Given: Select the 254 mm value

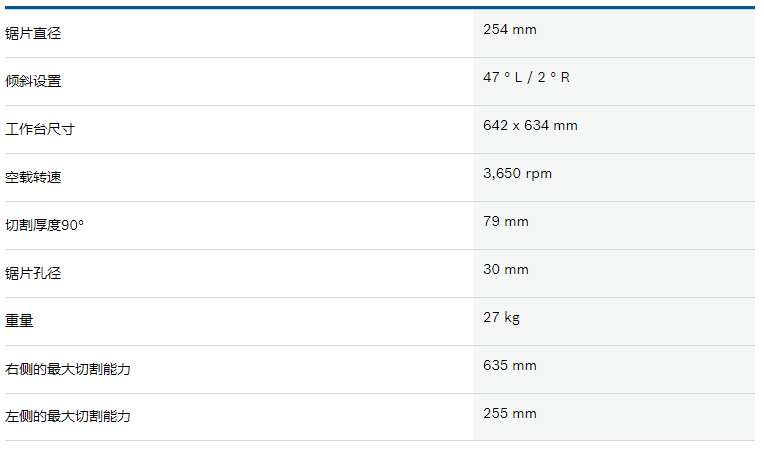Looking at the screenshot, I should (x=510, y=30).
